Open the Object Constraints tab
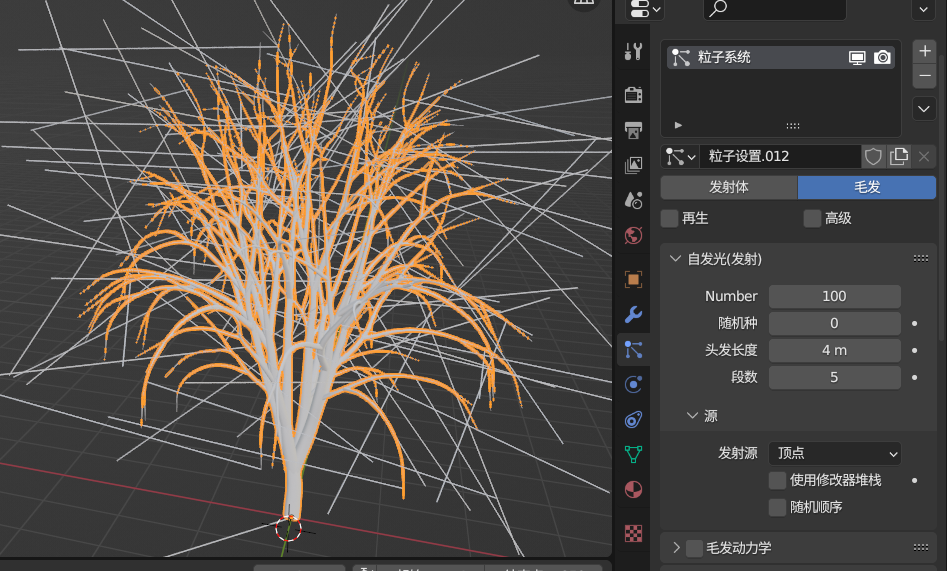The height and width of the screenshot is (571, 947). (633, 419)
